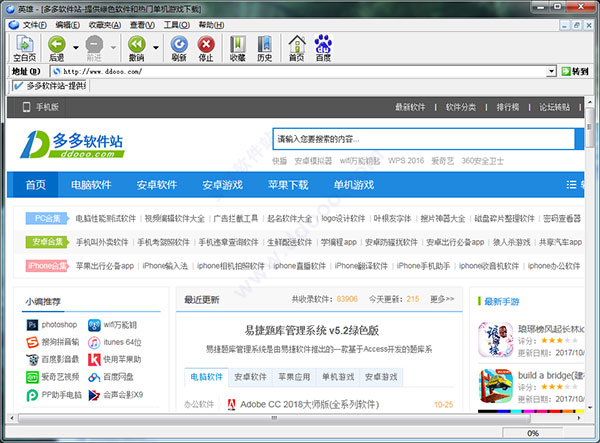Expand the 撤销 dropdown arrow
The height and width of the screenshot is (443, 600).
pos(156,48)
